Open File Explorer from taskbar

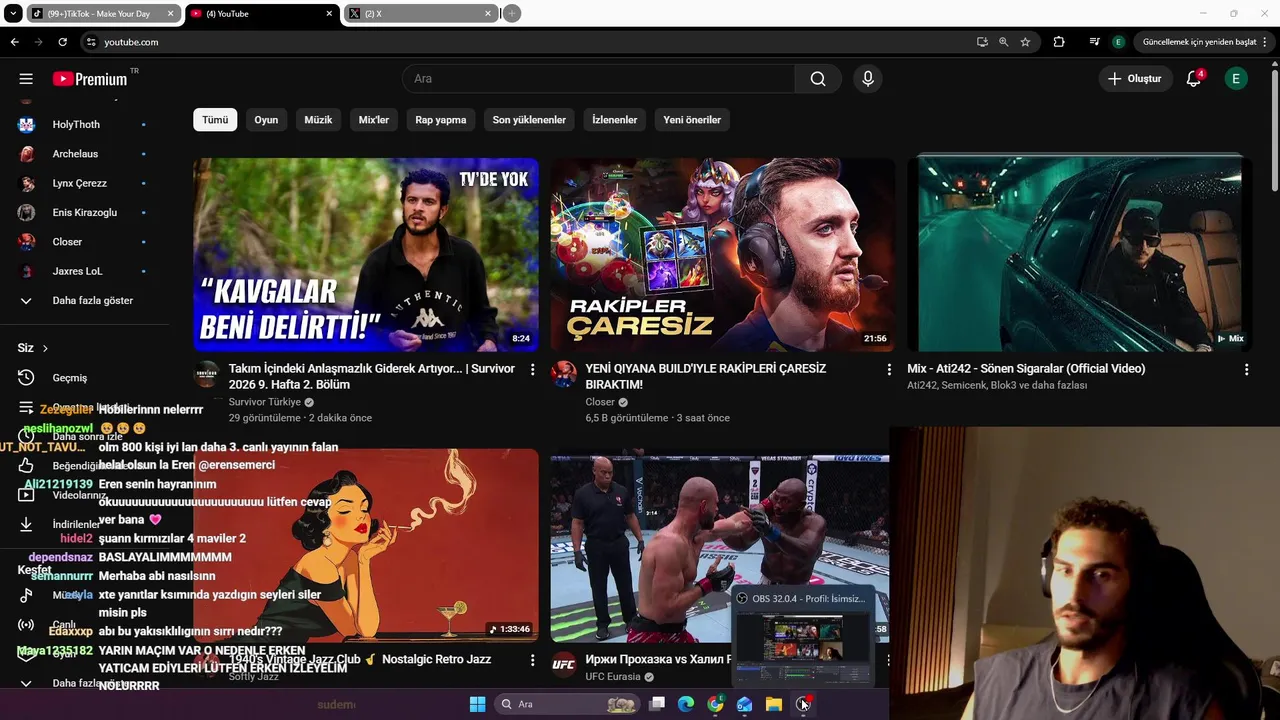(x=773, y=704)
